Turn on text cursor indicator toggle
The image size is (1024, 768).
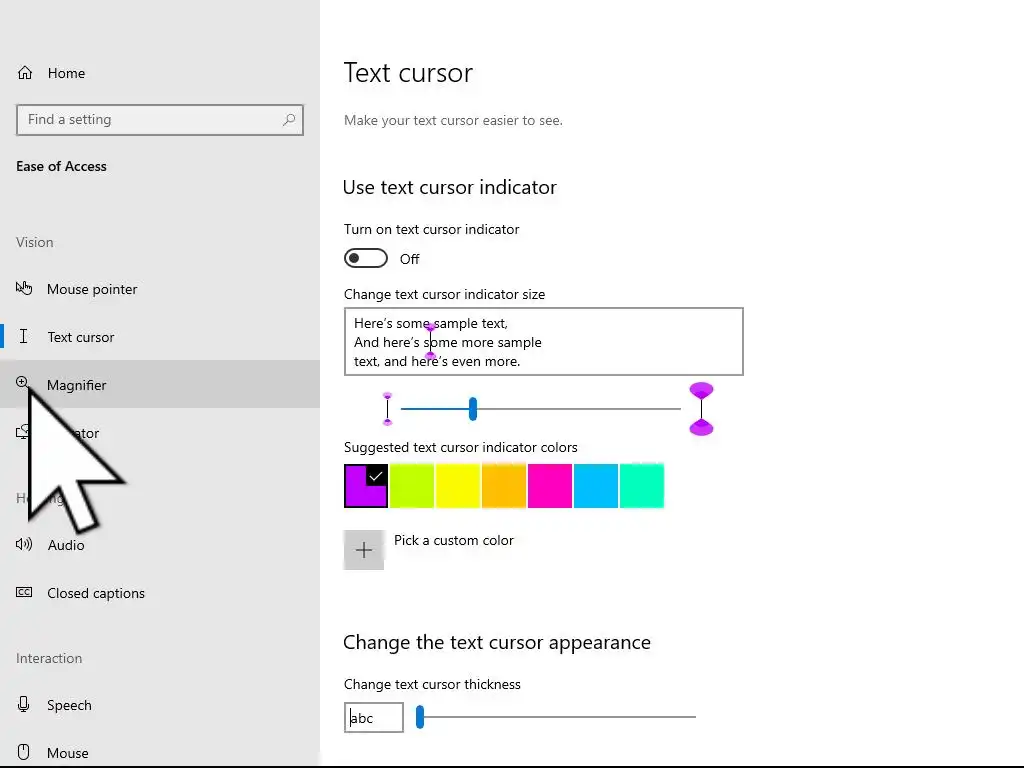tap(366, 259)
